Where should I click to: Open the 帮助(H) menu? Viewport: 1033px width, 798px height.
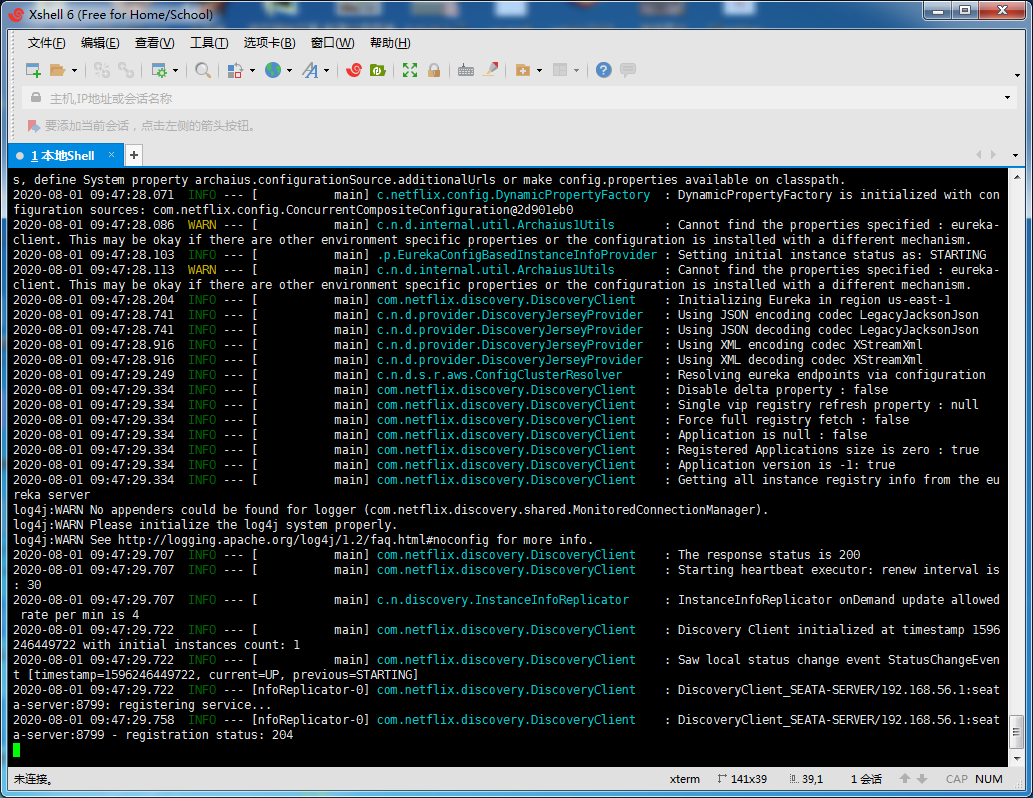pos(390,43)
